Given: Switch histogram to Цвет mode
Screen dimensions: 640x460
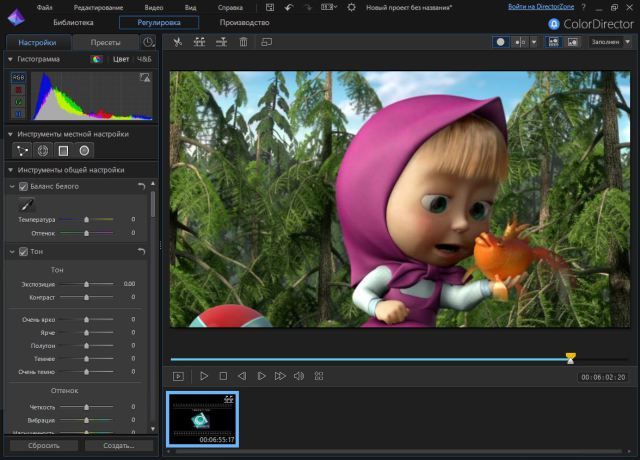Looking at the screenshot, I should click(x=121, y=59).
